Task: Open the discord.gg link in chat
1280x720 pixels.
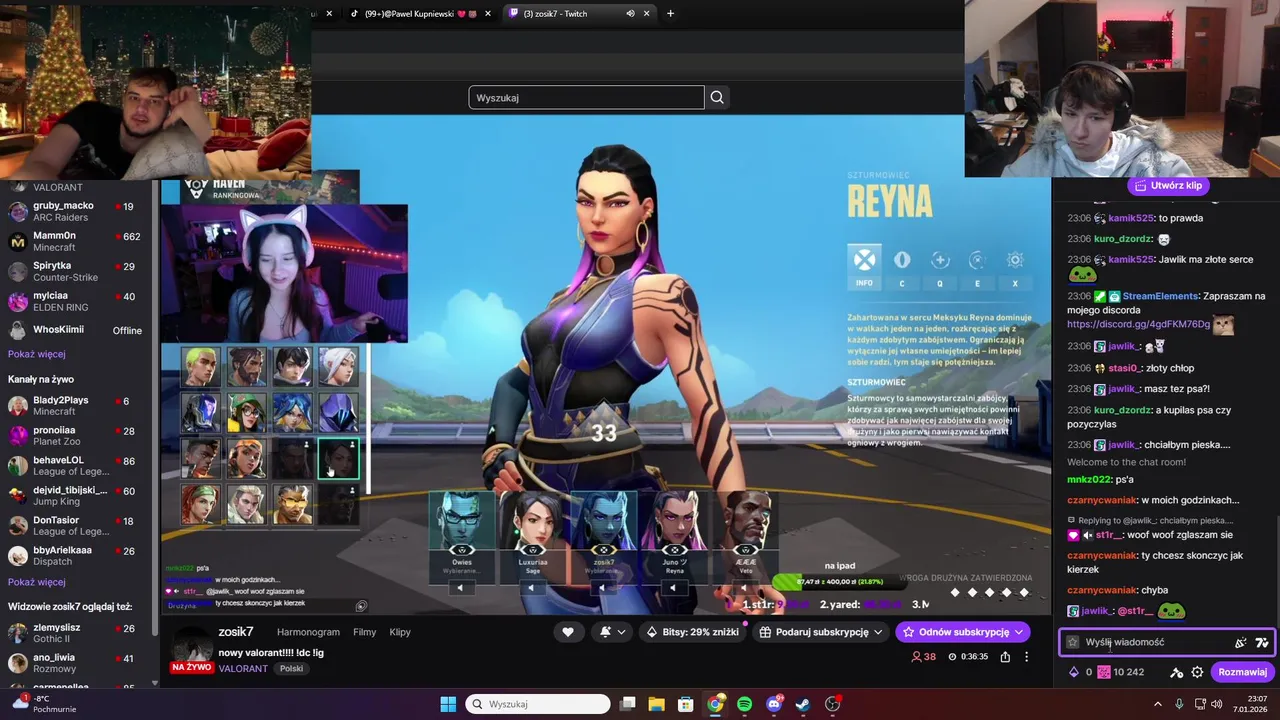Action: pyautogui.click(x=1139, y=324)
